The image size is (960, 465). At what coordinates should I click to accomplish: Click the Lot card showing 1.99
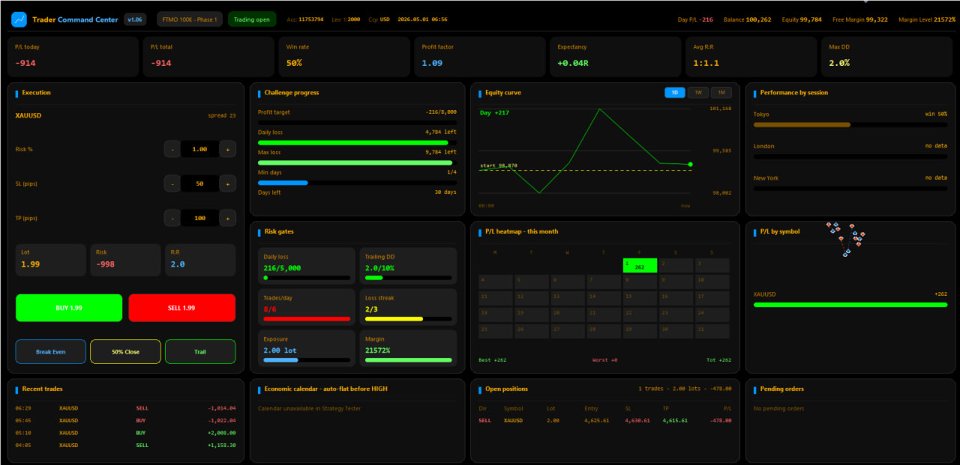pyautogui.click(x=51, y=260)
